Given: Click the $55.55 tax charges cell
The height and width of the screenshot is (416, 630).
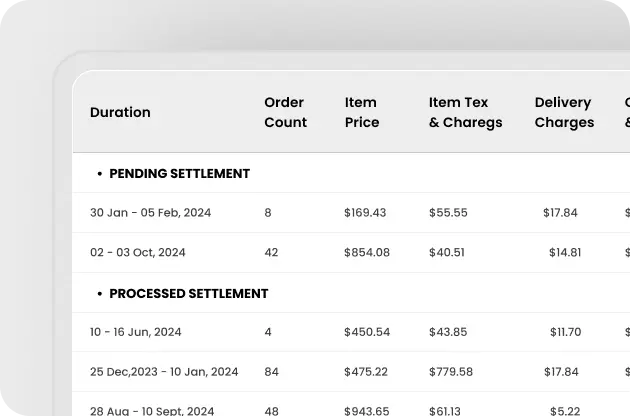Looking at the screenshot, I should coord(448,213).
